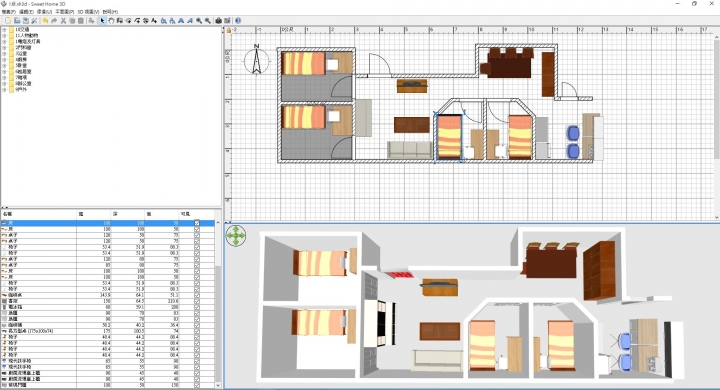Toggle the Bold text style icon
720x390 pixels.
[x=180, y=21]
